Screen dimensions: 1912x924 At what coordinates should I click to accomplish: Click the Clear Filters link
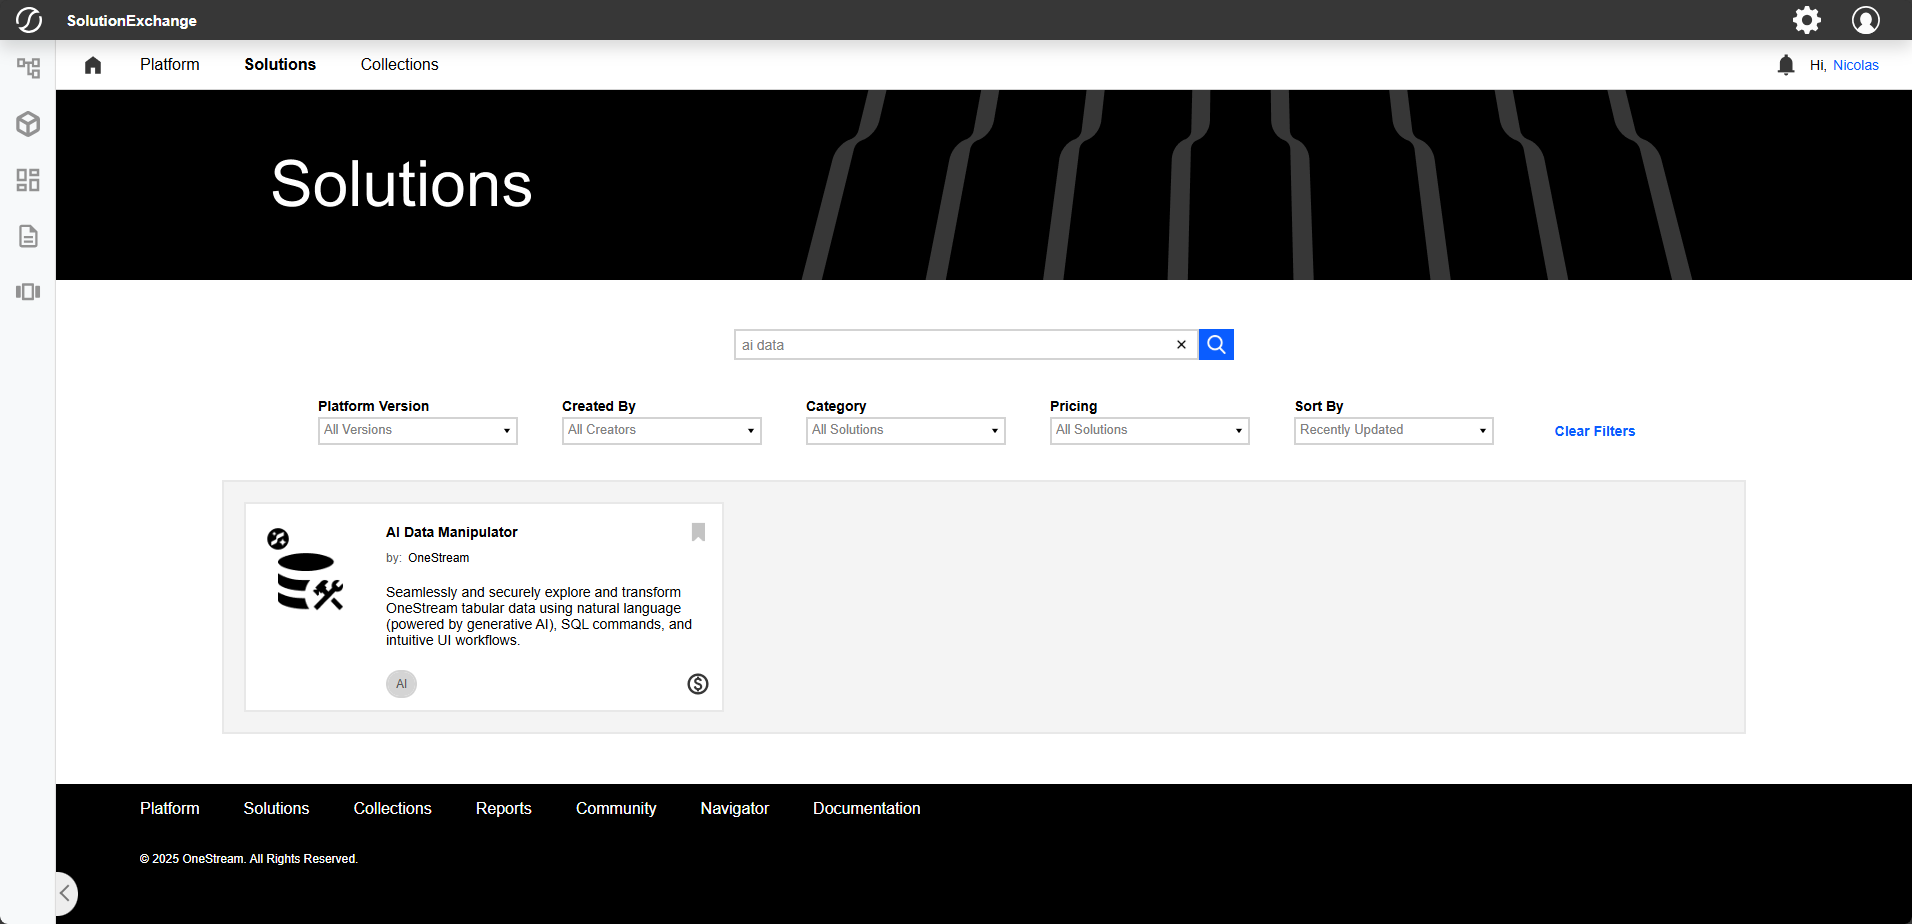[1594, 431]
